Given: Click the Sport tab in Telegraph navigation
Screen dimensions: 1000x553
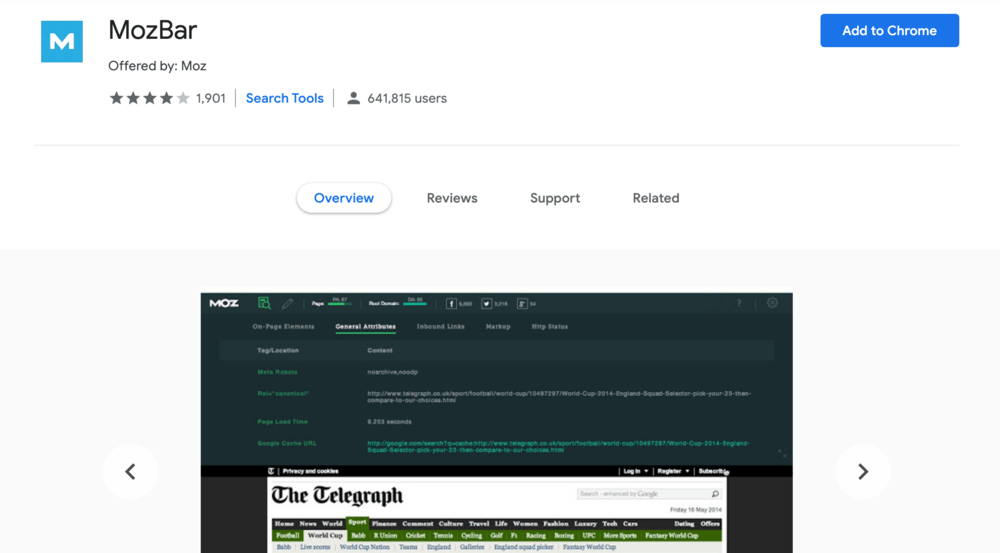Looking at the screenshot, I should coord(357,522).
